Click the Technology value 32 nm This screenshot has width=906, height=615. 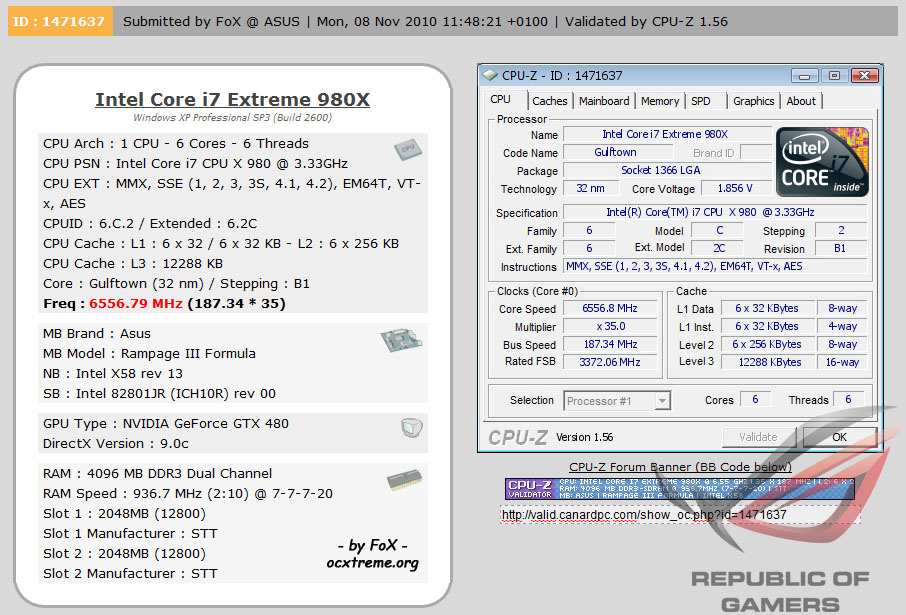pyautogui.click(x=591, y=188)
